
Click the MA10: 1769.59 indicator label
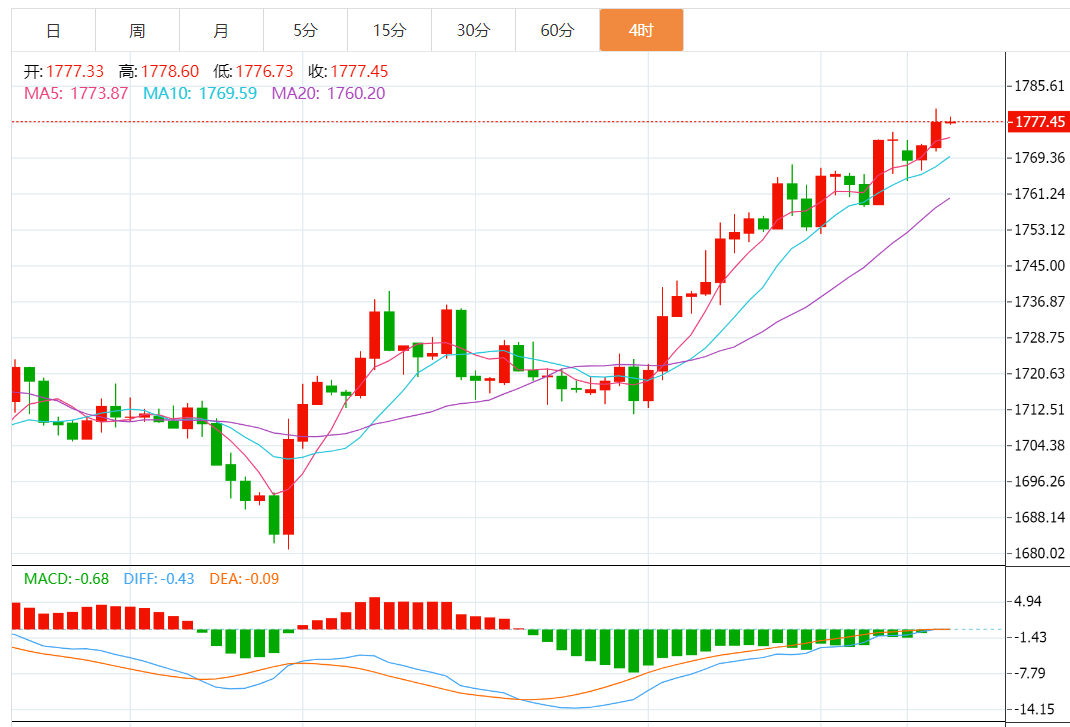(199, 94)
